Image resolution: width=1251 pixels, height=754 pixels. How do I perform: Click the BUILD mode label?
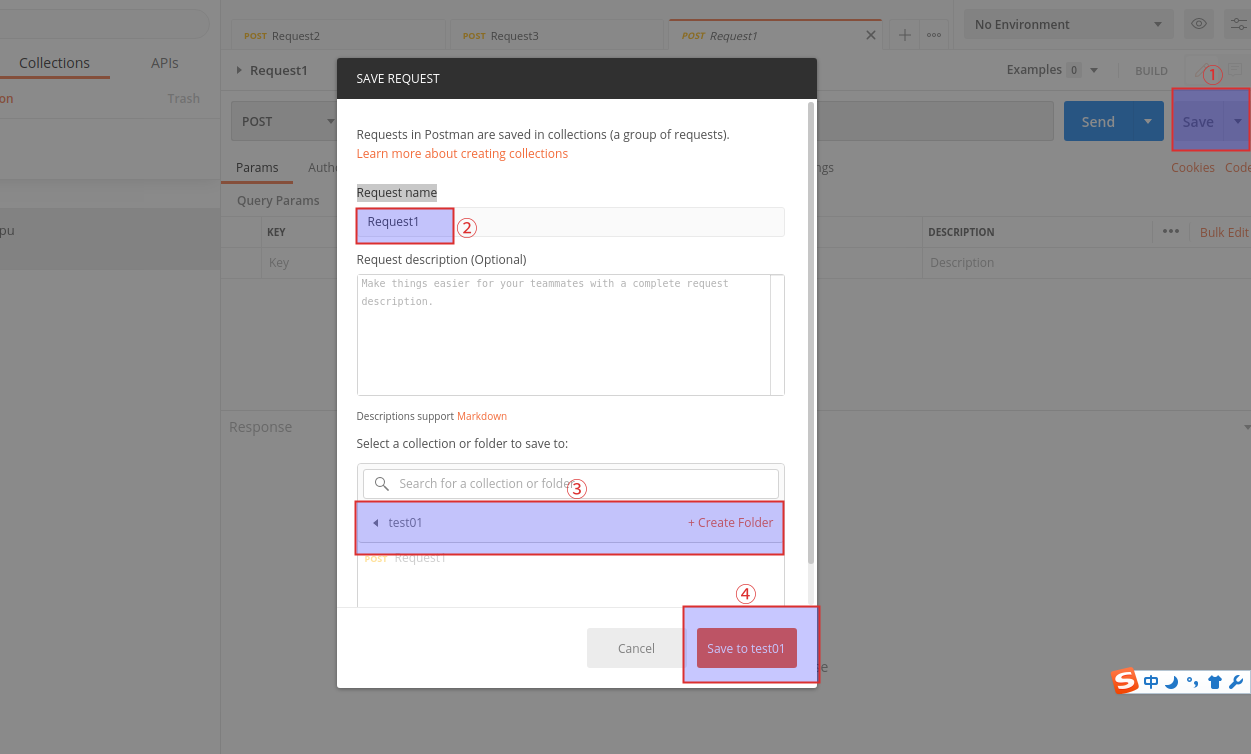pyautogui.click(x=1151, y=71)
